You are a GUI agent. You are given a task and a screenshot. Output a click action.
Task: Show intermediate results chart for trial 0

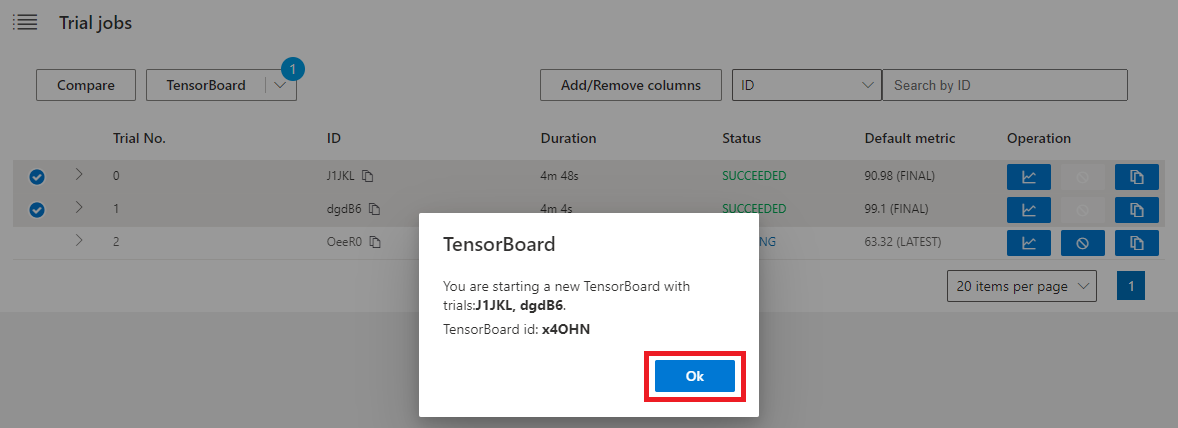coord(1029,177)
